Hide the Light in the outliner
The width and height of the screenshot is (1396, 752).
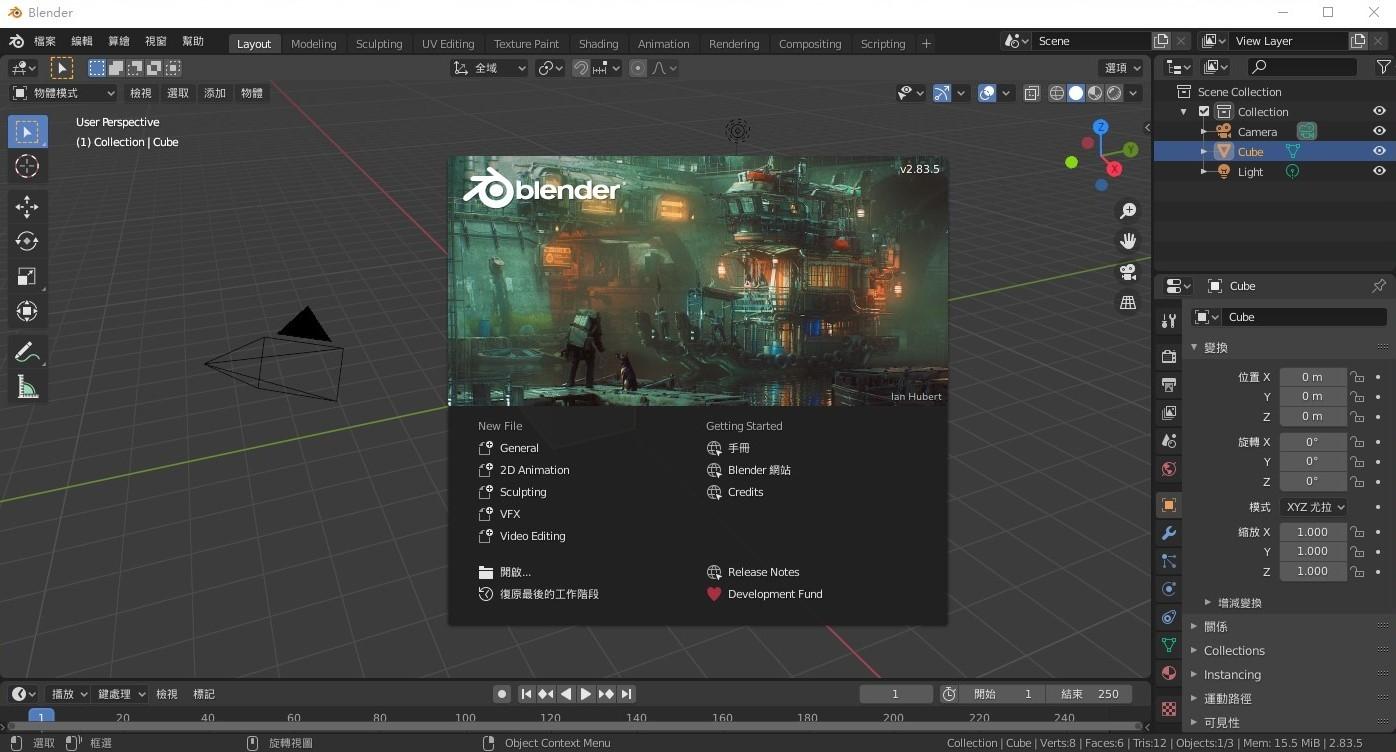(1379, 171)
